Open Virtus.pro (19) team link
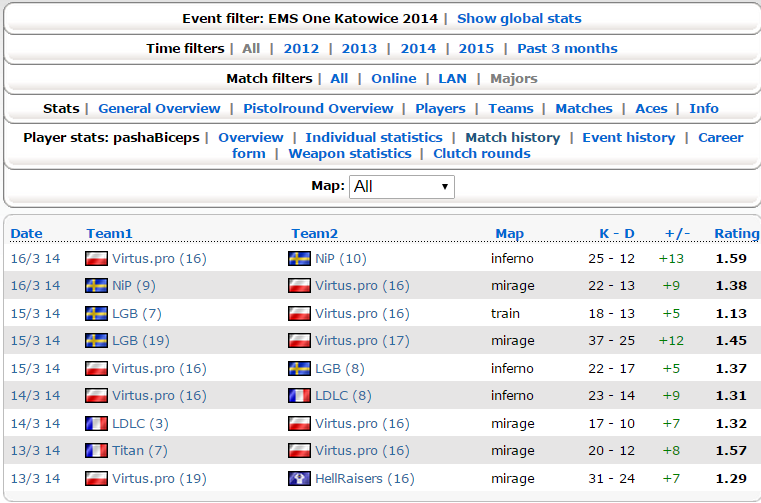This screenshot has width=761, height=503. pyautogui.click(x=159, y=479)
